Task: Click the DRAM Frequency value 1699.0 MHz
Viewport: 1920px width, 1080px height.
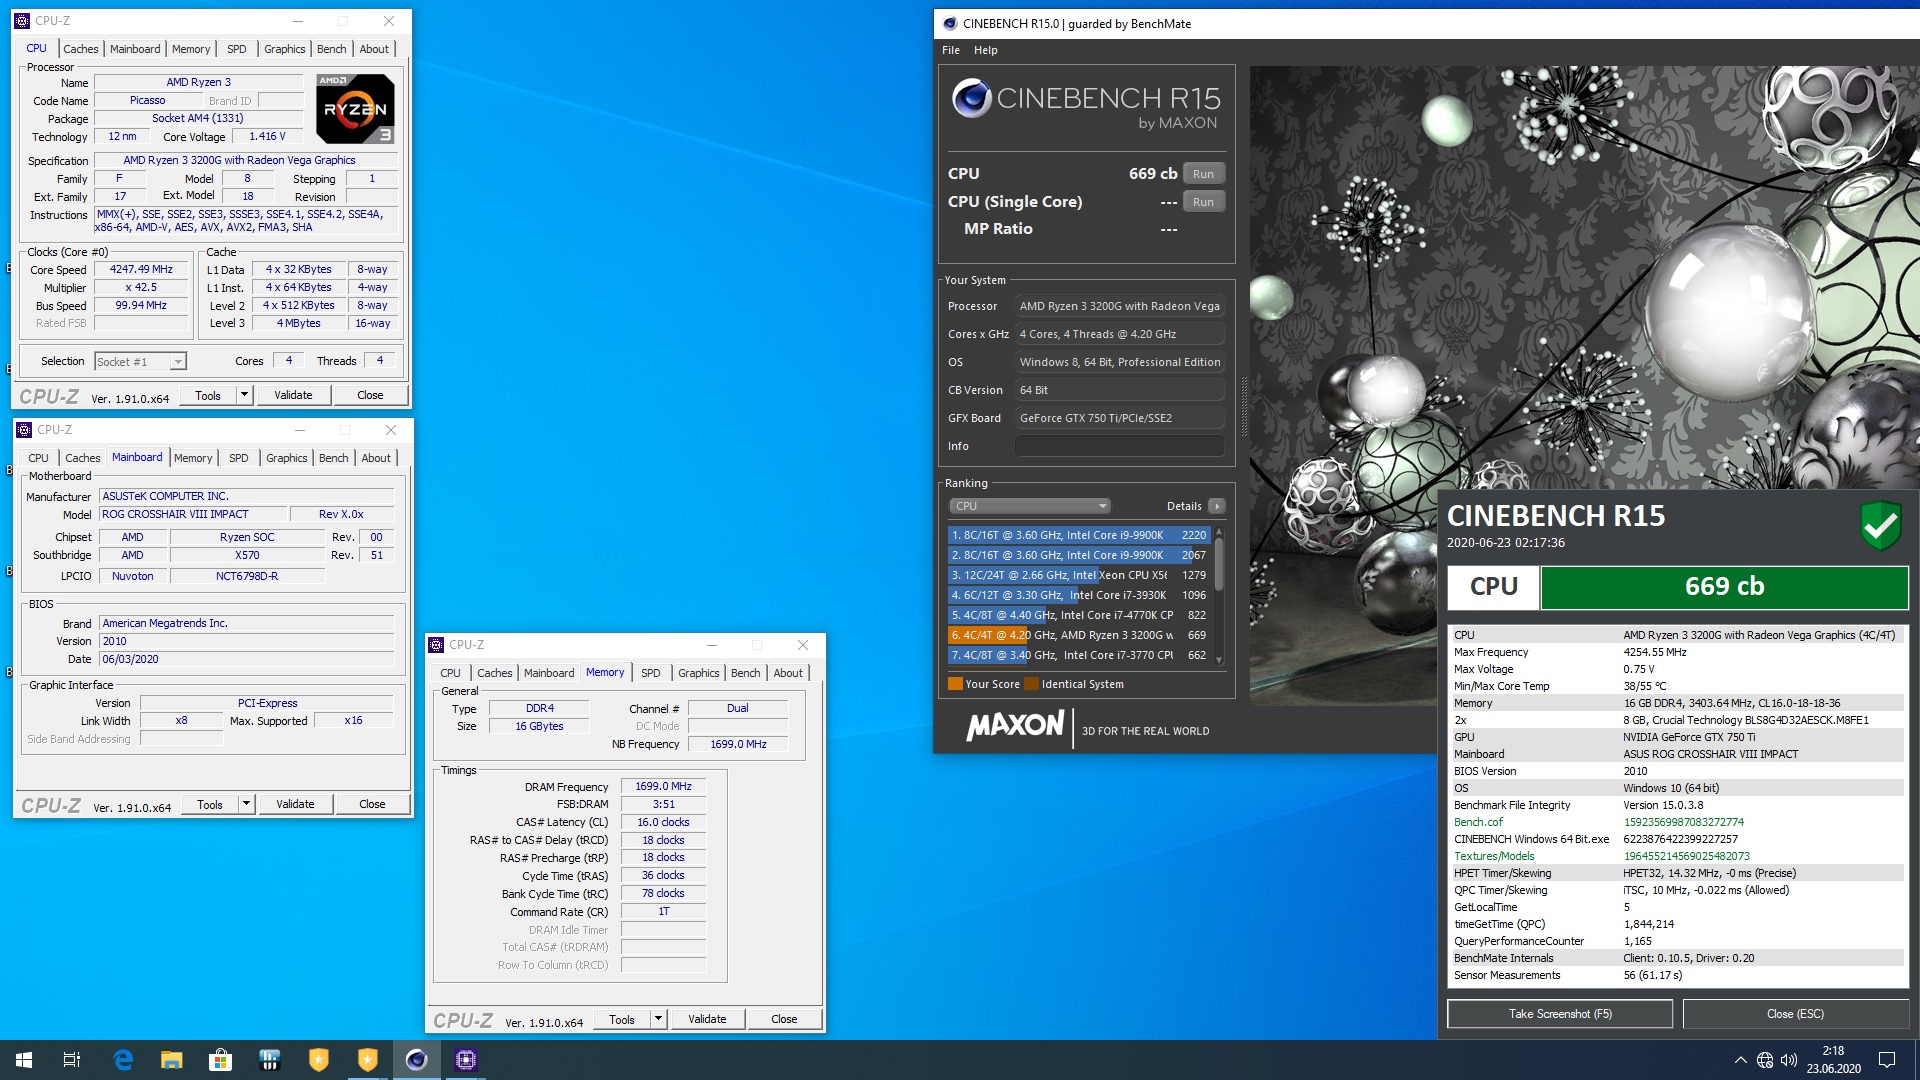Action: 663,786
